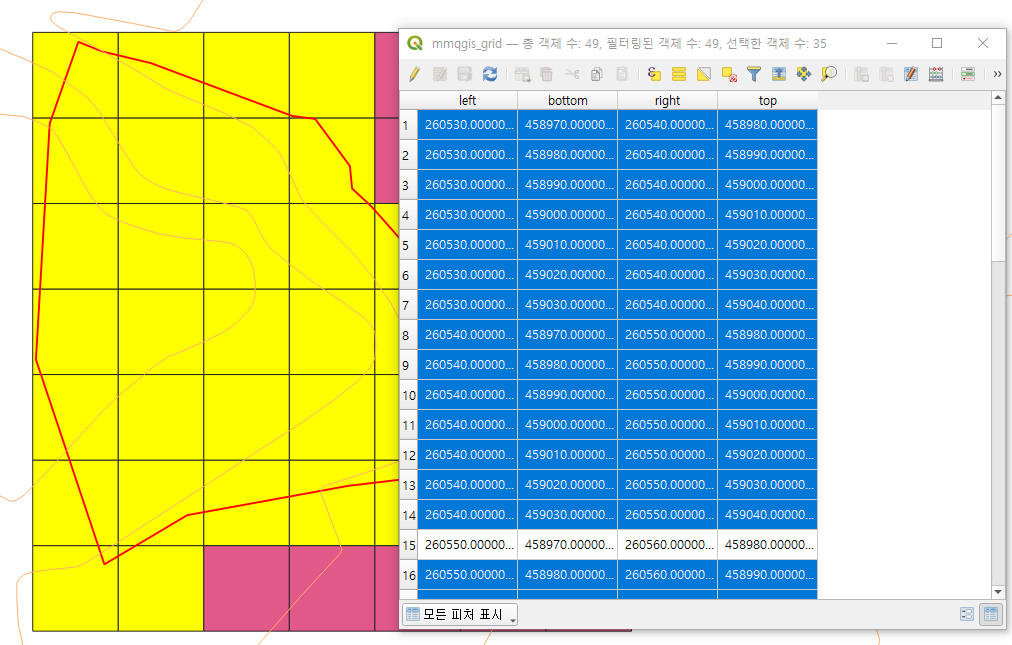
Task: Invert the feature selection
Action: pos(703,74)
